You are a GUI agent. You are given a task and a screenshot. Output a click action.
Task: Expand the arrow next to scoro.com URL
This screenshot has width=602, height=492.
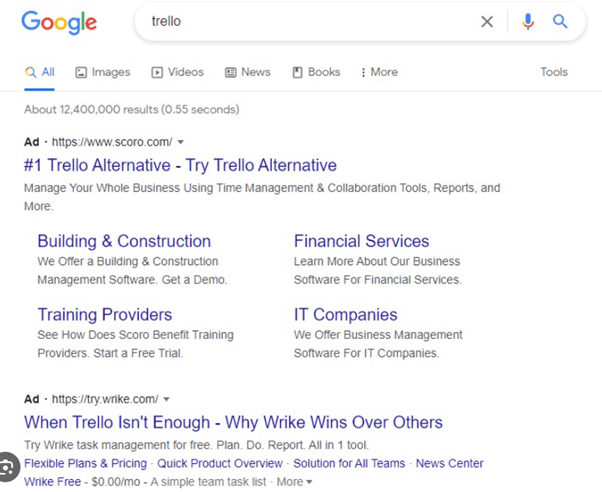tap(180, 142)
